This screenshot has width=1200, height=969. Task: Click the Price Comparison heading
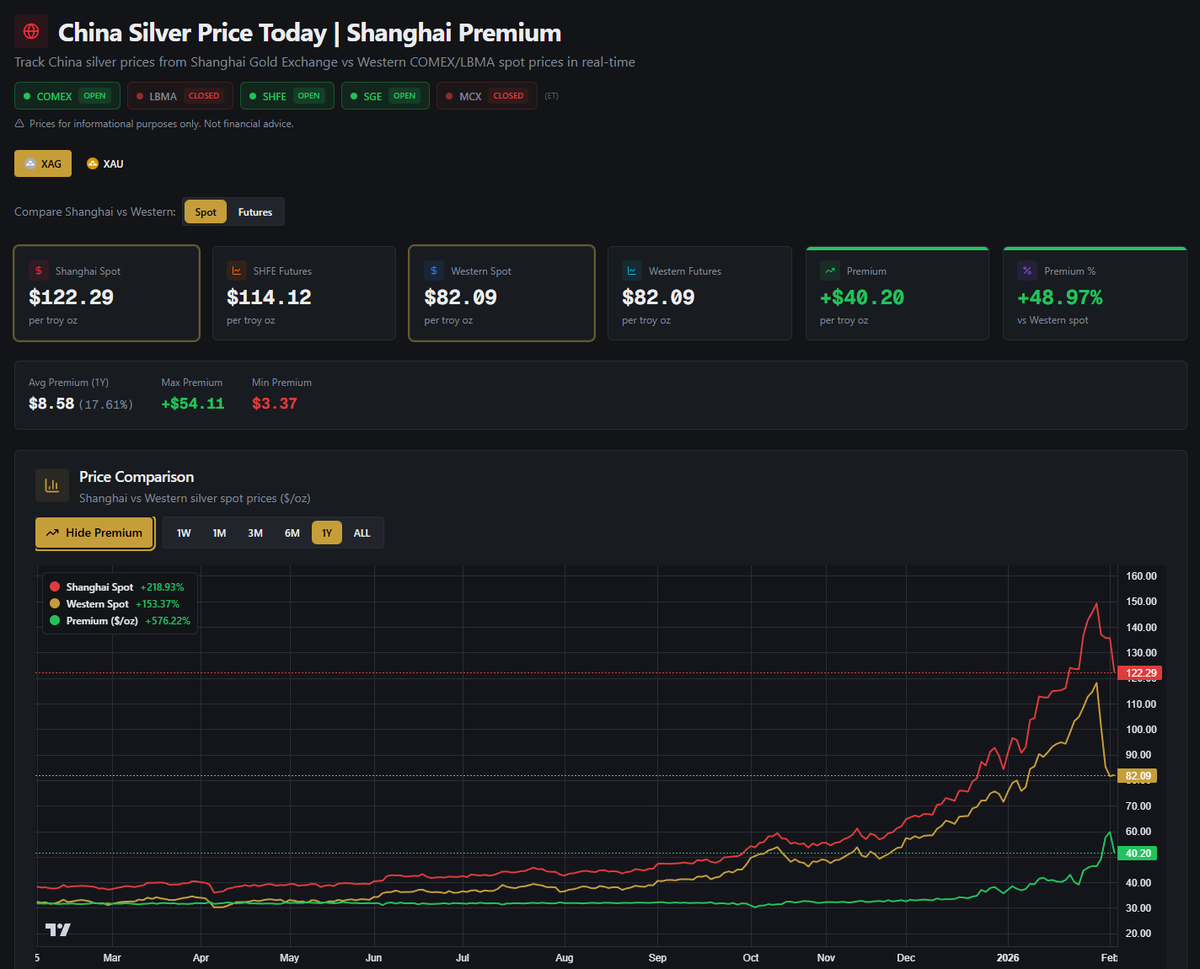tap(136, 477)
